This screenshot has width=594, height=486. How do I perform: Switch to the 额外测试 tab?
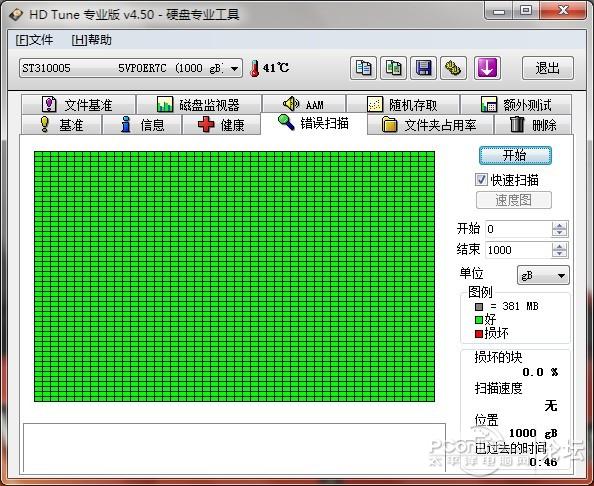tap(516, 105)
